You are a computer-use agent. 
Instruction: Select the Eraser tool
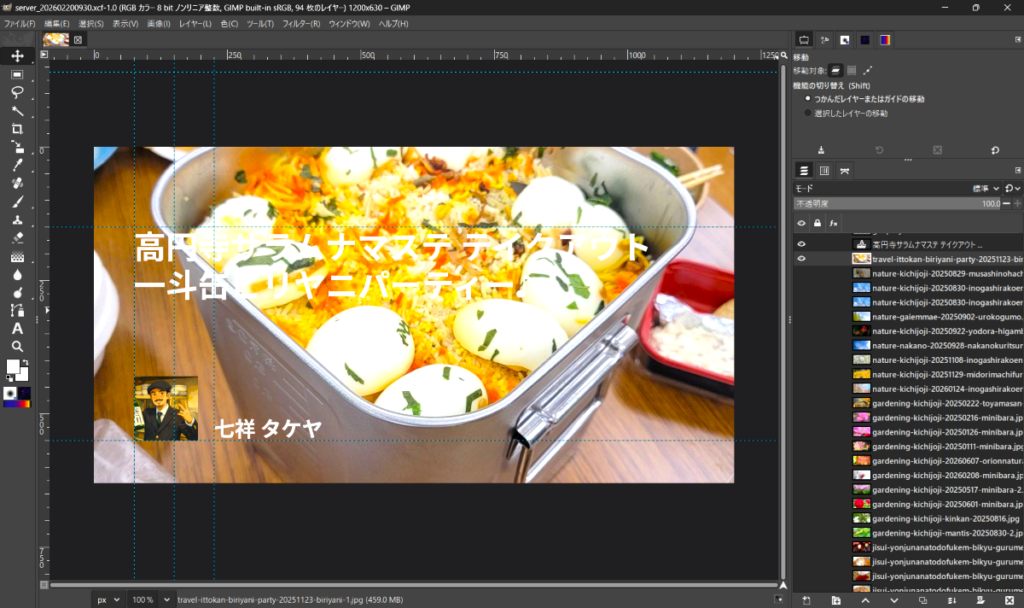(x=17, y=238)
